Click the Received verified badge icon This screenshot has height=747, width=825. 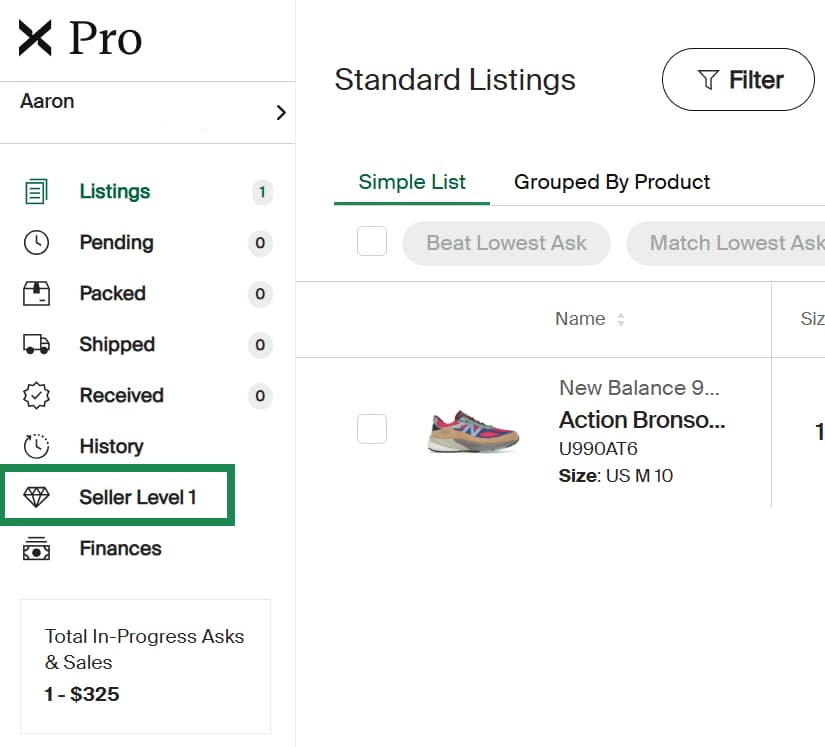(x=36, y=396)
